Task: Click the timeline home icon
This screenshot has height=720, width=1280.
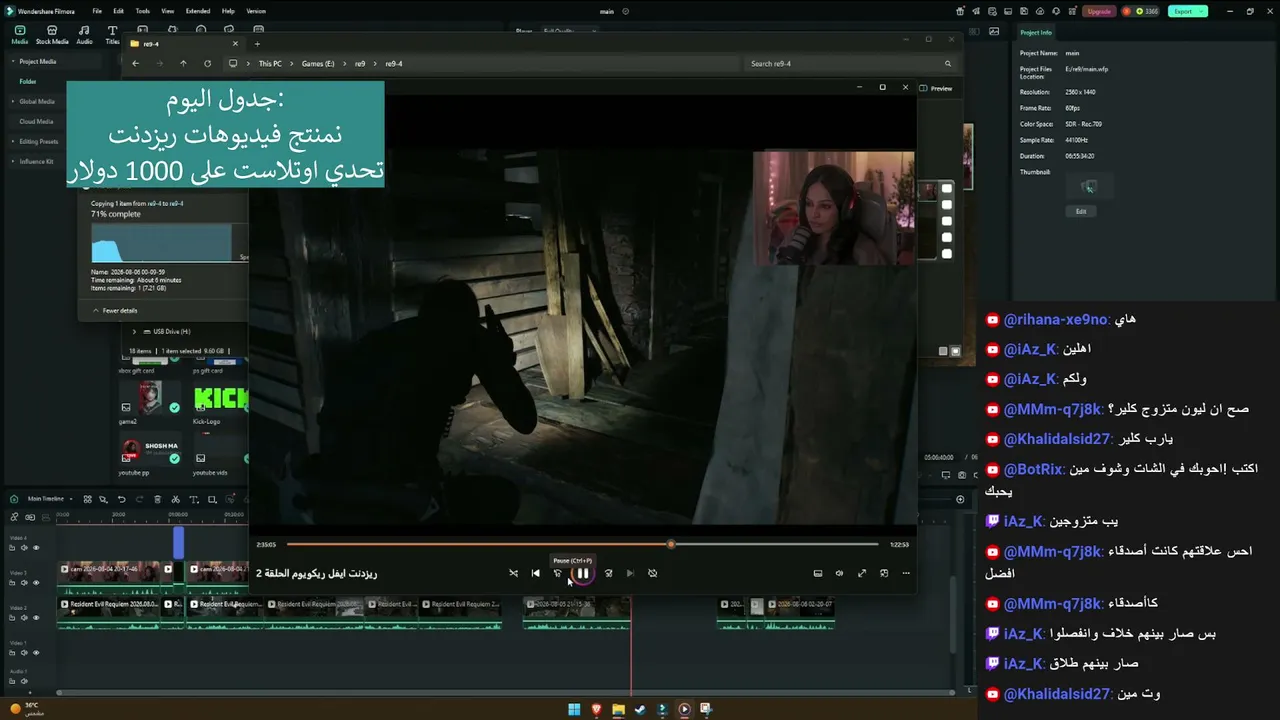Action: coord(14,498)
